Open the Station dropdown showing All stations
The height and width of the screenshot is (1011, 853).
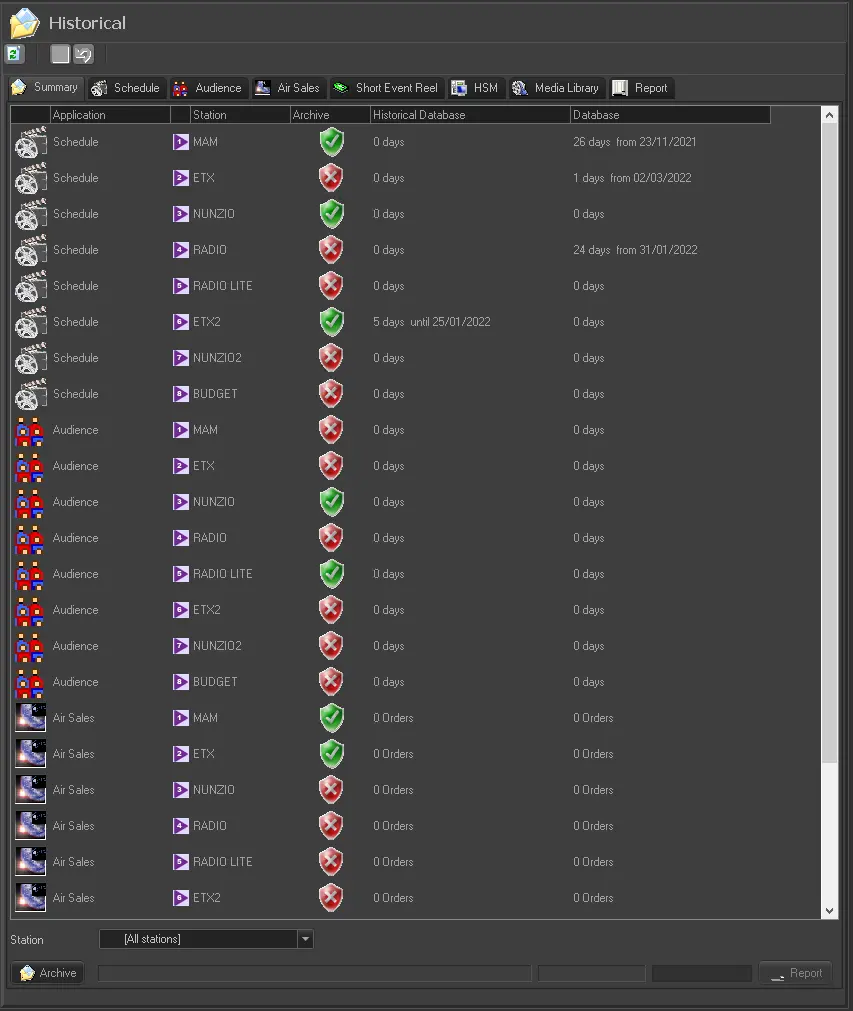pyautogui.click(x=306, y=939)
